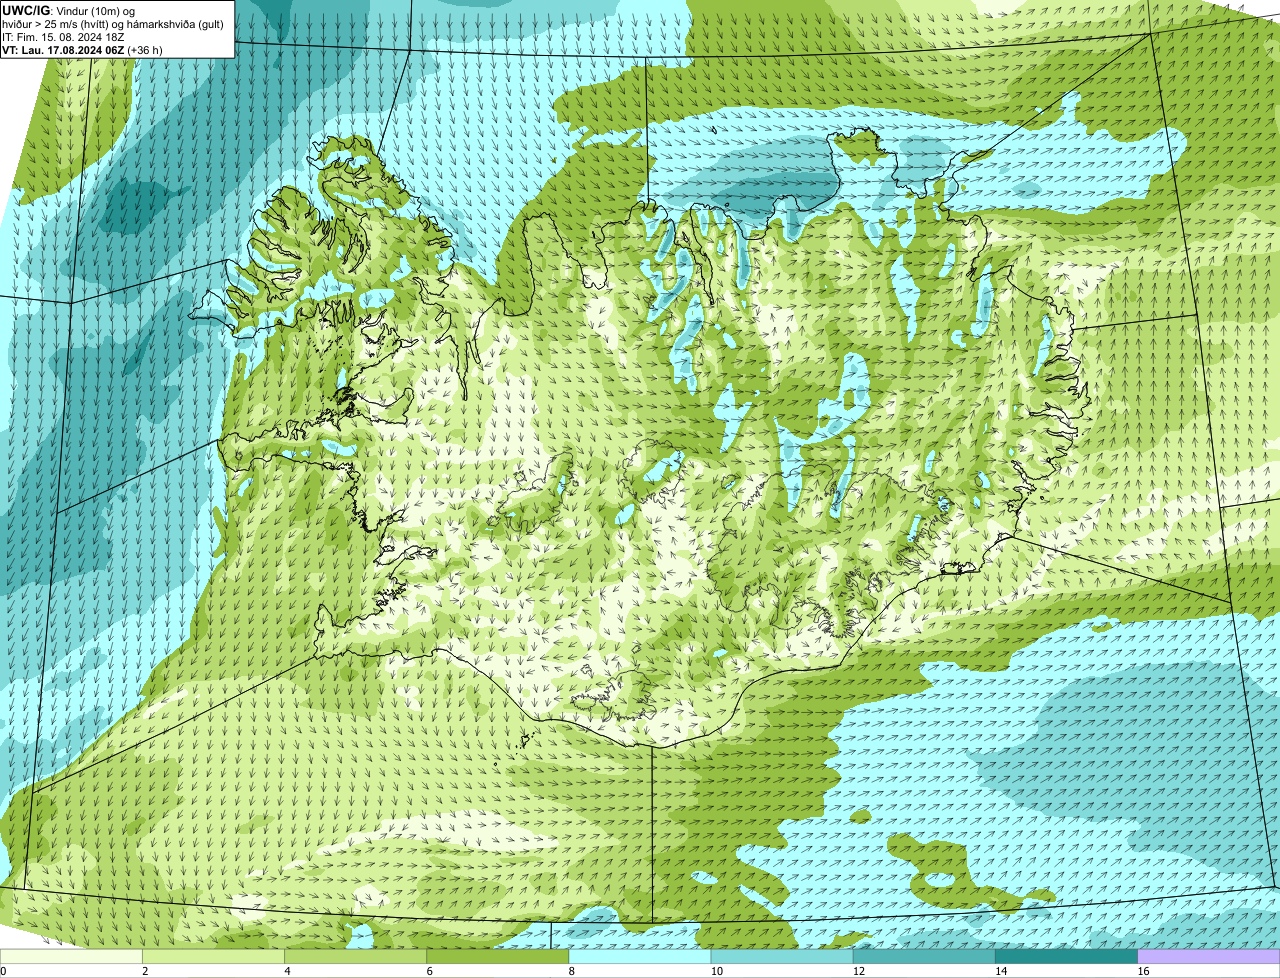Click the light green 2–4 legend swatch
1280x978 pixels.
coord(213,957)
